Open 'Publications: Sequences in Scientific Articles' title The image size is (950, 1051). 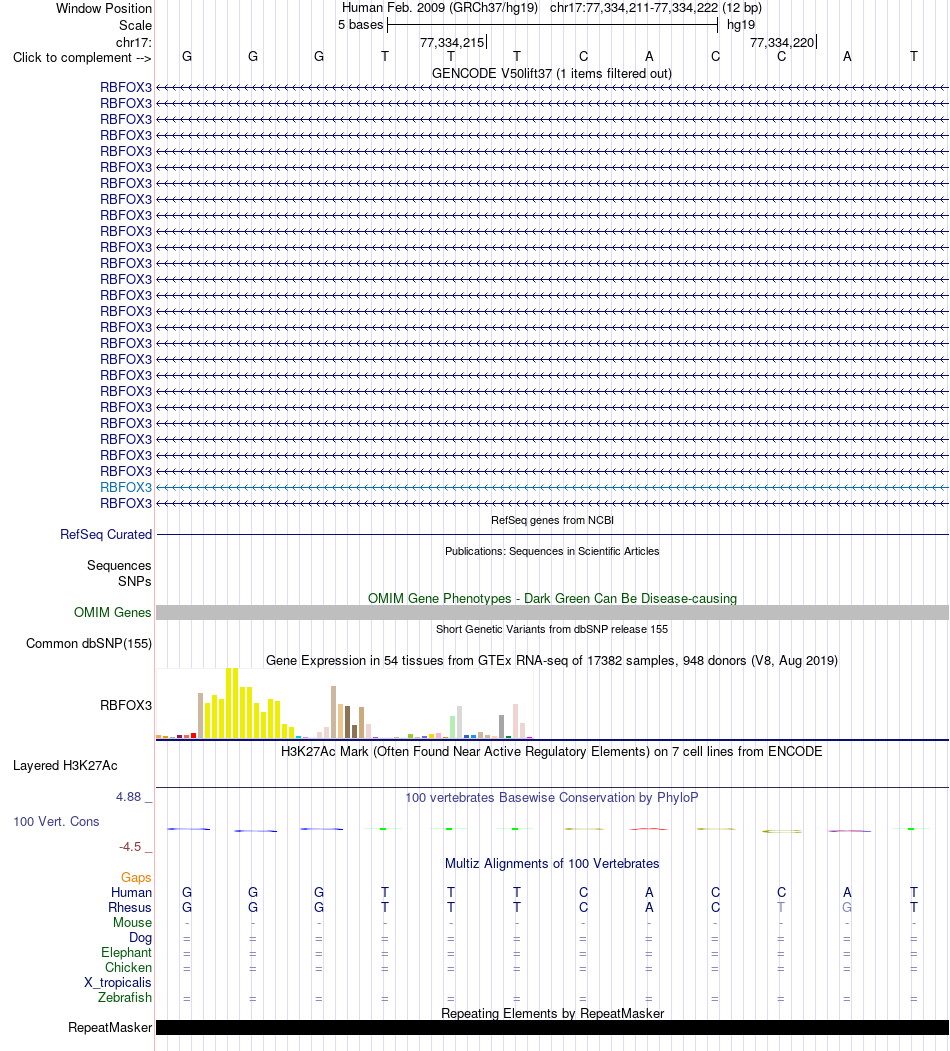pos(552,551)
